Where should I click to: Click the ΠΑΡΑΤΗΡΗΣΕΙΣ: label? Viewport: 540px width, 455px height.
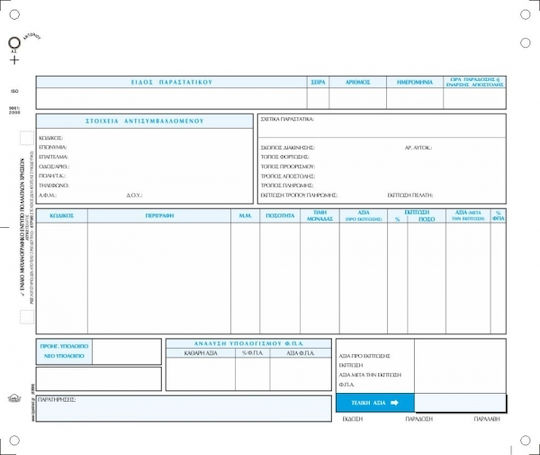click(x=57, y=400)
